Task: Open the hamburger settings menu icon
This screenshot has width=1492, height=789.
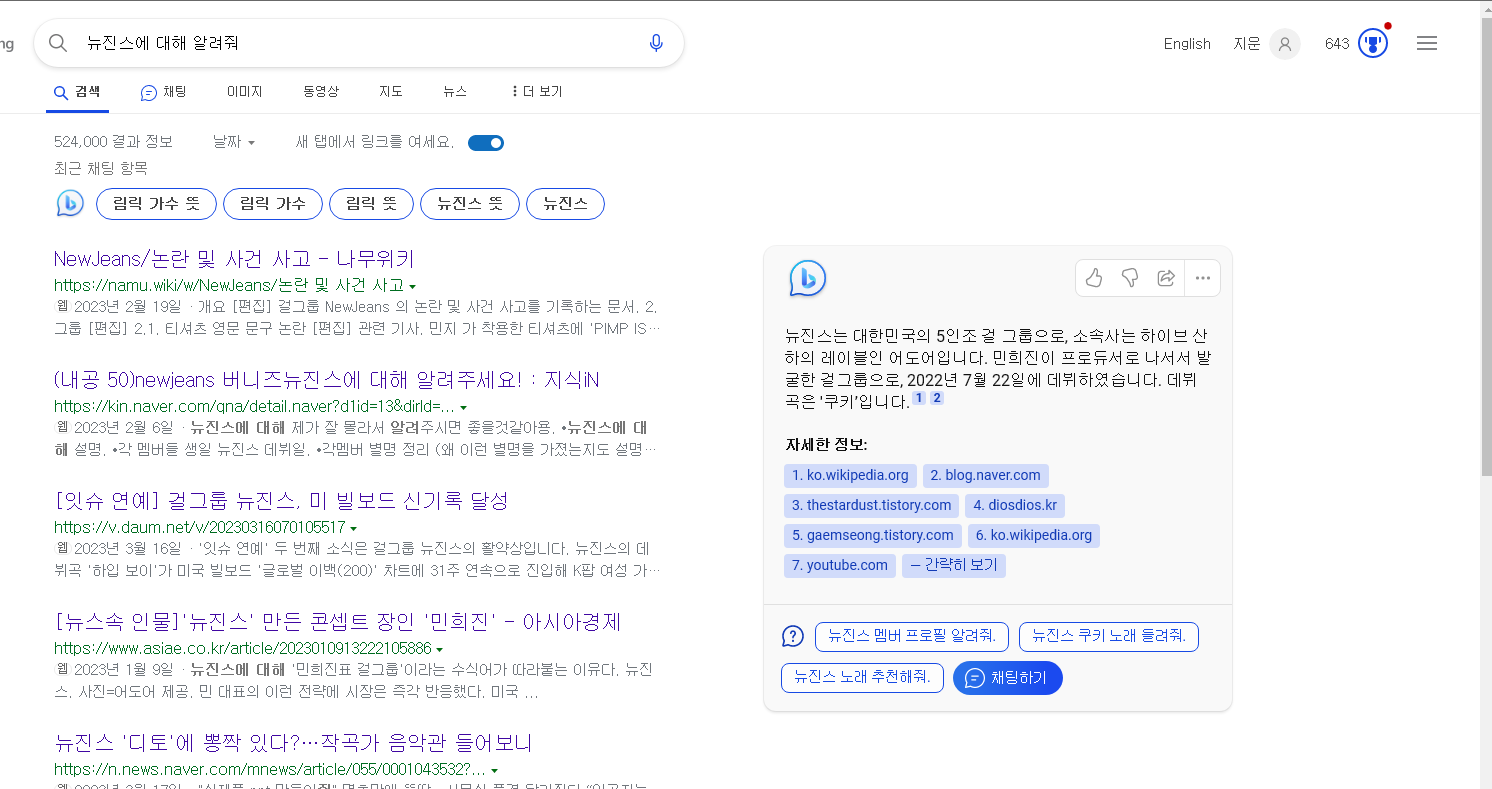Action: [1427, 44]
